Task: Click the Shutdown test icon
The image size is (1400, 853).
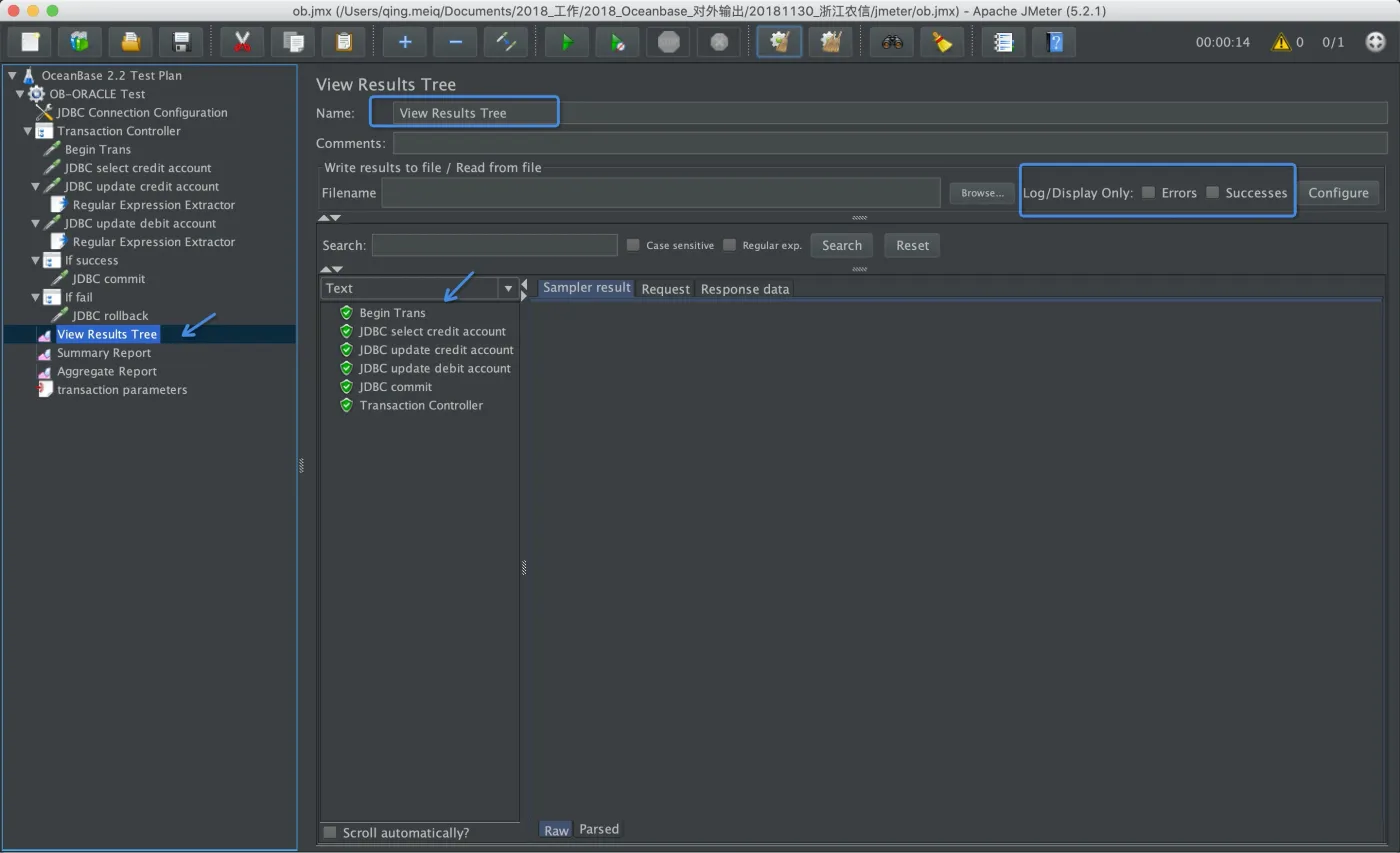Action: [718, 42]
